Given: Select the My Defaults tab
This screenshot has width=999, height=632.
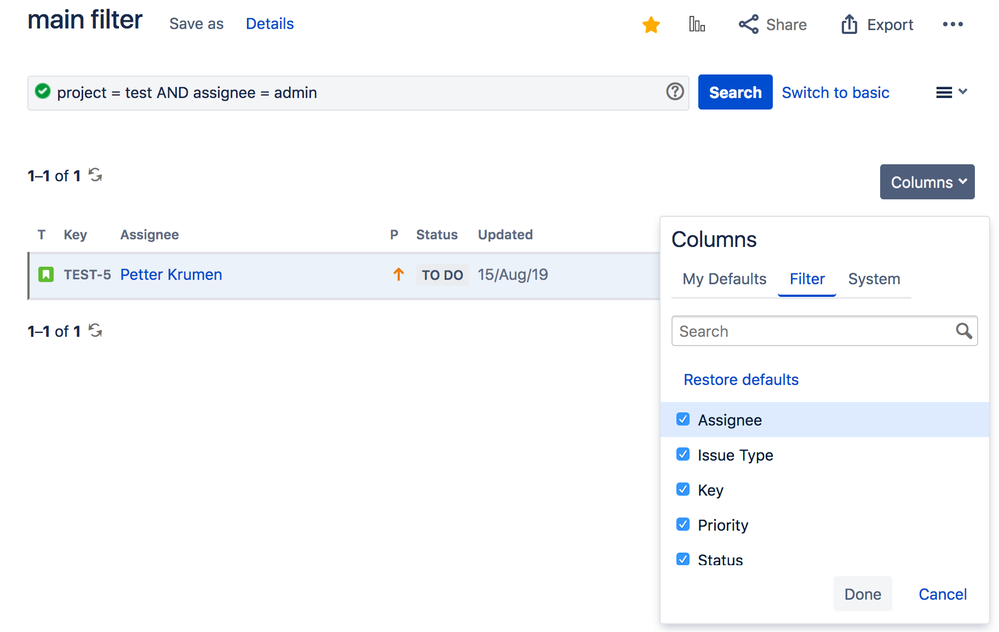Looking at the screenshot, I should [723, 279].
